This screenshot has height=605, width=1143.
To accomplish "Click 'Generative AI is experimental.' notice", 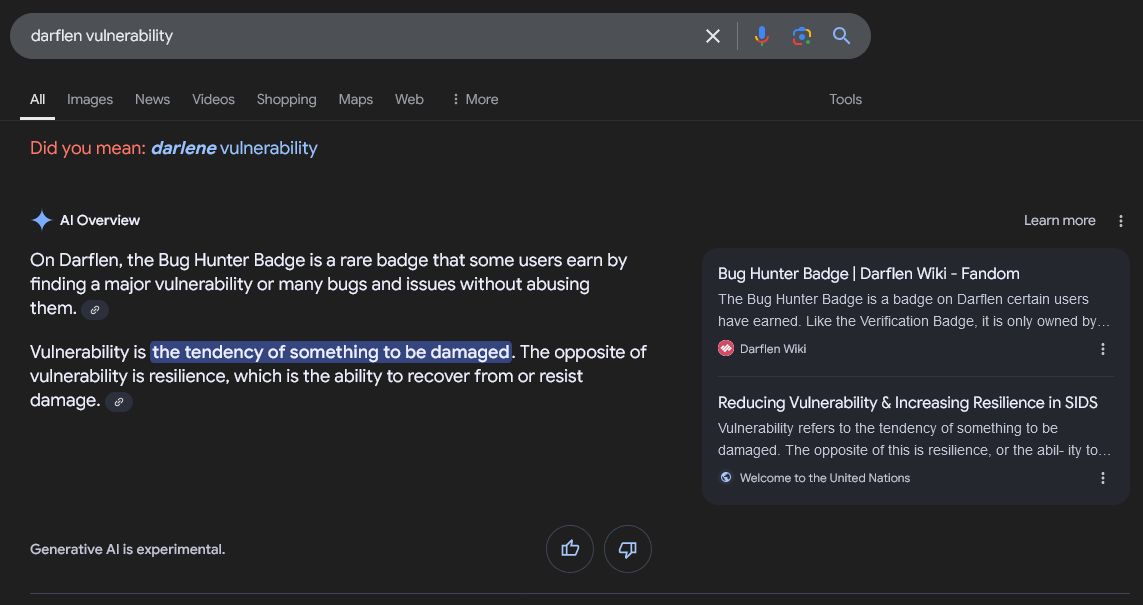I will pos(128,550).
